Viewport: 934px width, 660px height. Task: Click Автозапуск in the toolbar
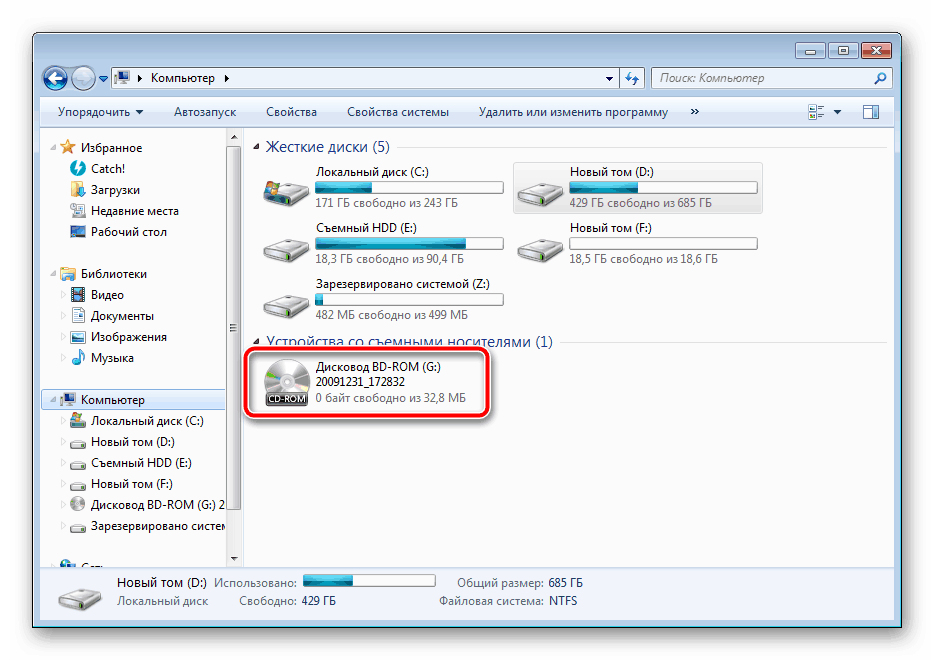(204, 112)
